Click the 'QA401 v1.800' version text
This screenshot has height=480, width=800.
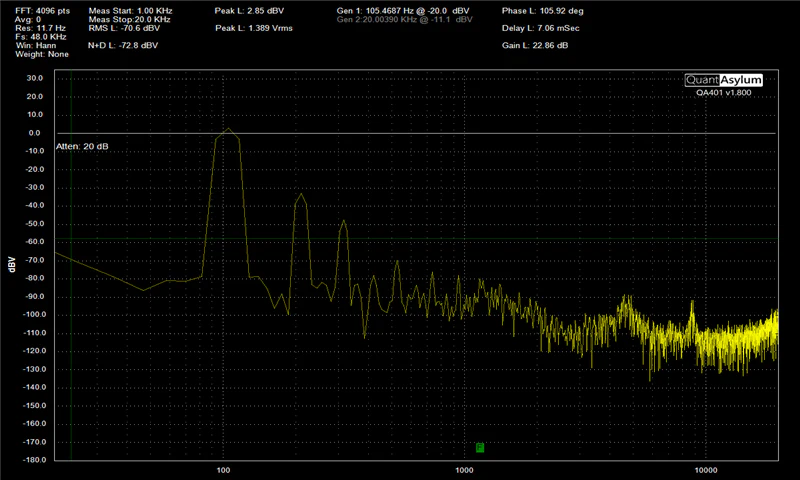(x=723, y=93)
